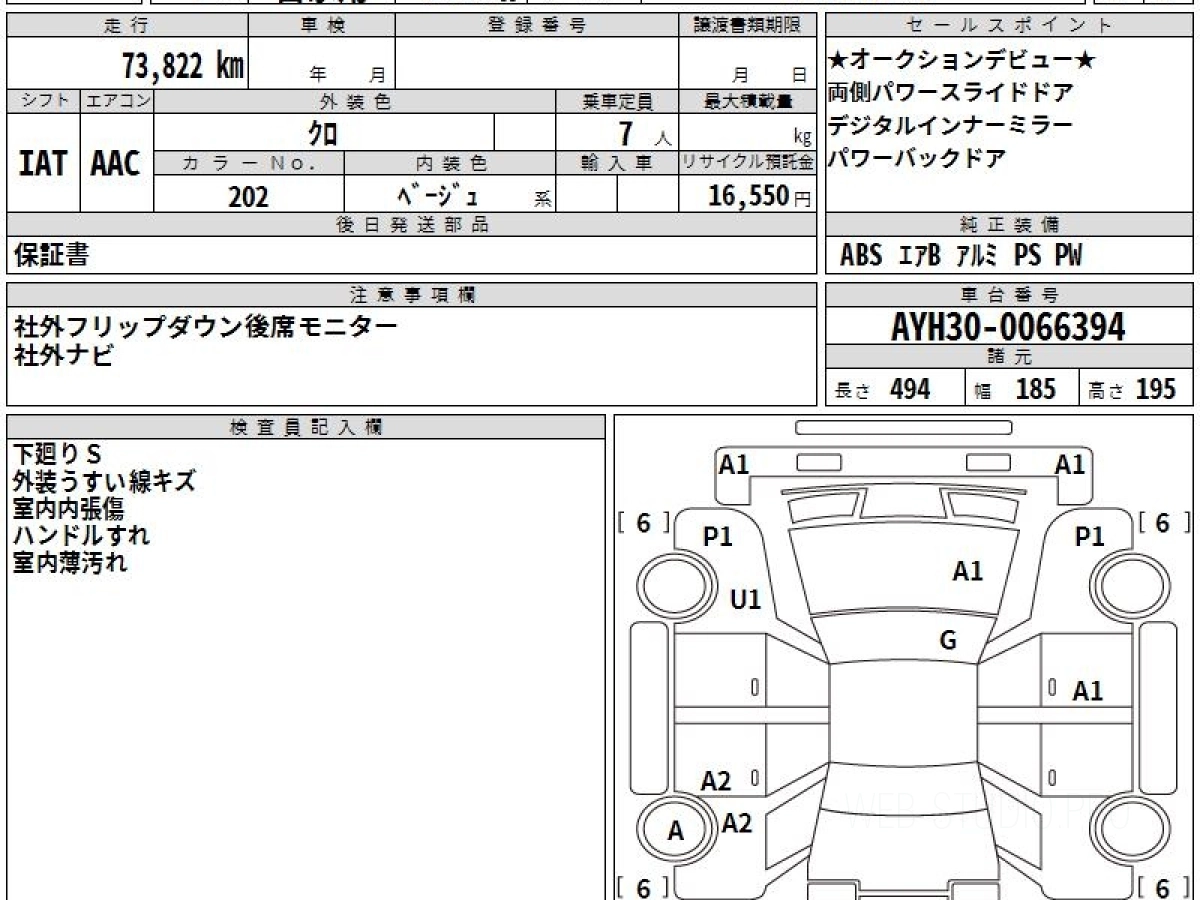The height and width of the screenshot is (900, 1200).
Task: Select the パワーバックドア line
Action: pyautogui.click(x=917, y=158)
